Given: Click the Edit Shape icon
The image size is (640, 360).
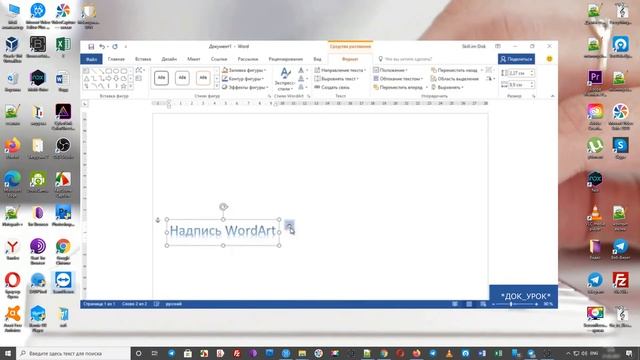Looking at the screenshot, I should coord(139,70).
